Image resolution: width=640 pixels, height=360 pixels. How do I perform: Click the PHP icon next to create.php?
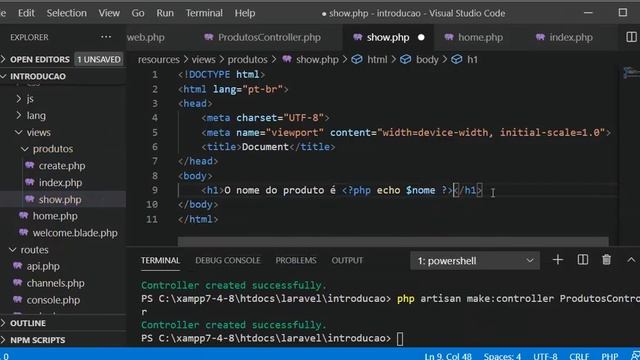(x=30, y=166)
